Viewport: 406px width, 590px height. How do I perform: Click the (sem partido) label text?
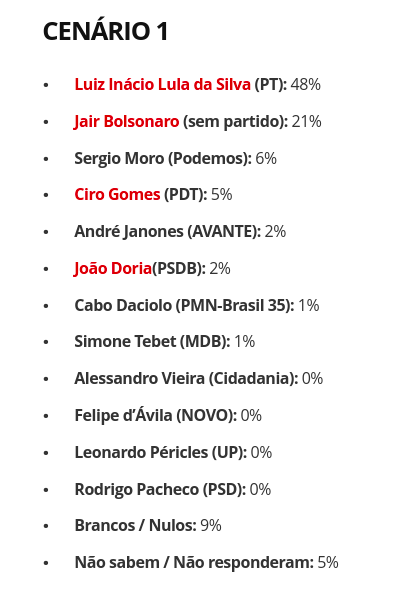tap(235, 122)
